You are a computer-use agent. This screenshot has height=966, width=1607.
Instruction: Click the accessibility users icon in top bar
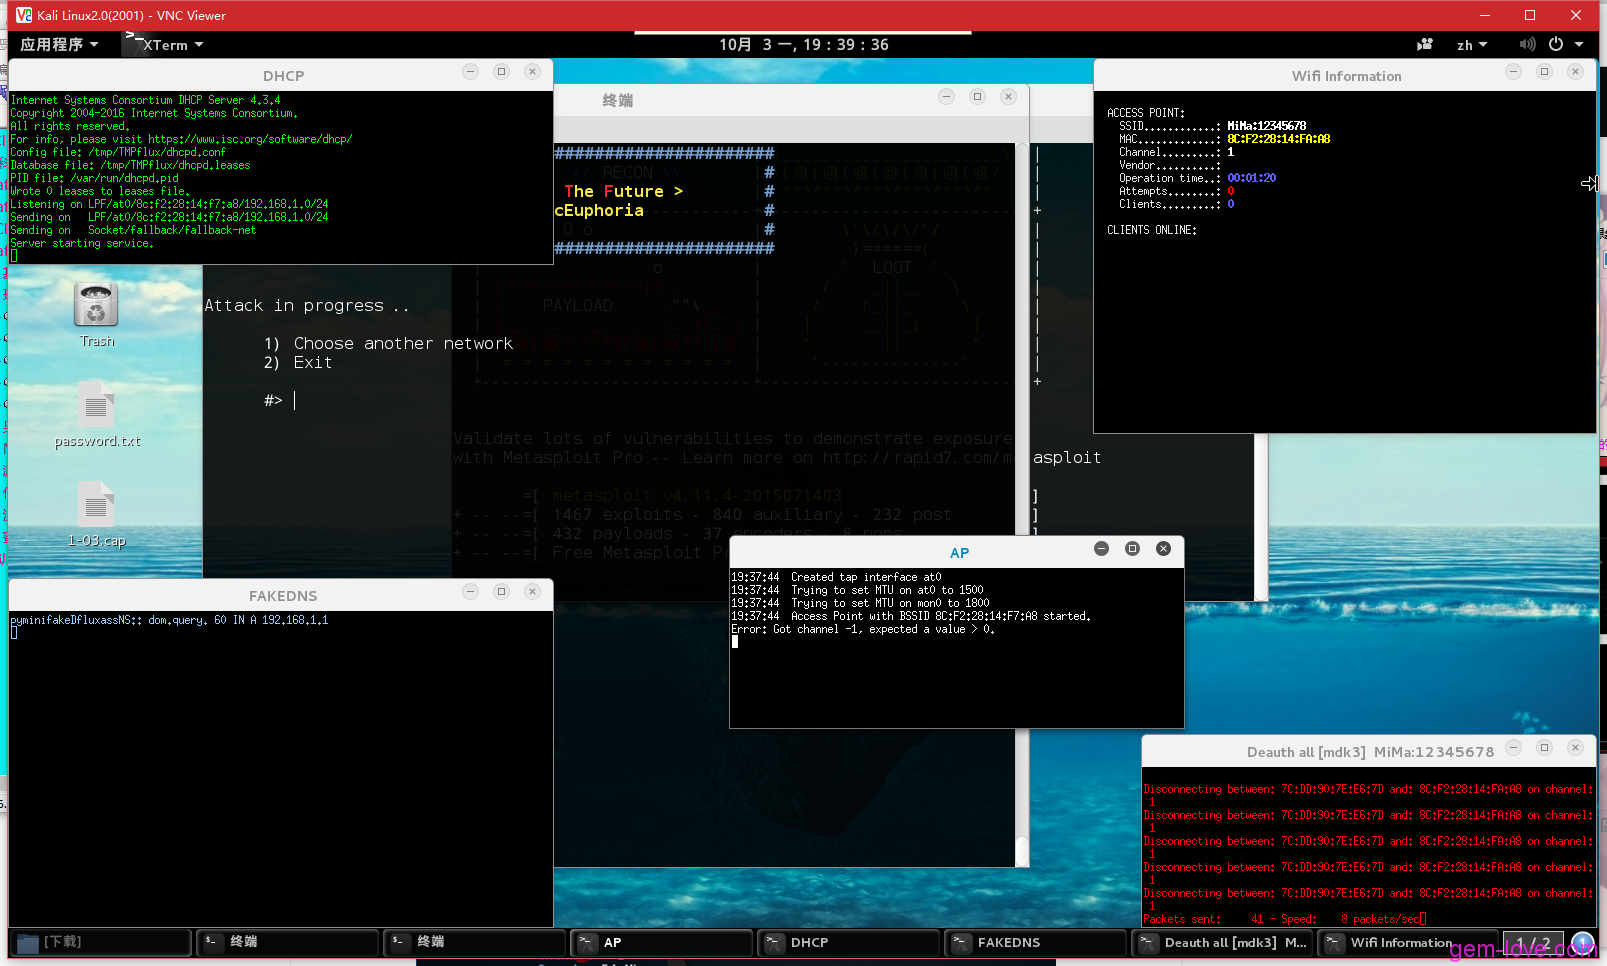(x=1425, y=45)
